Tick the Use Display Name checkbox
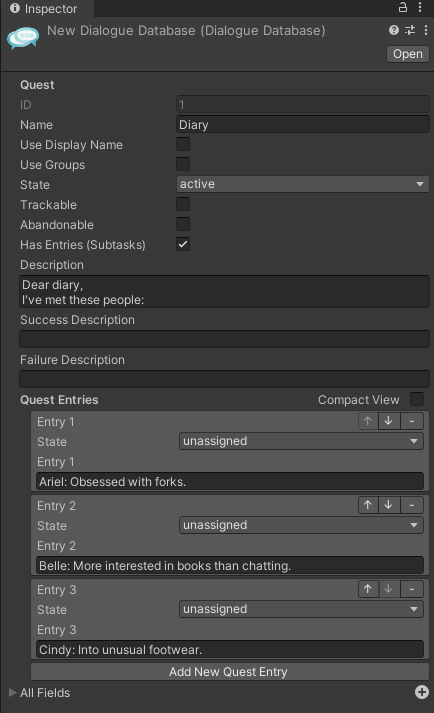Image resolution: width=434 pixels, height=713 pixels. [183, 144]
